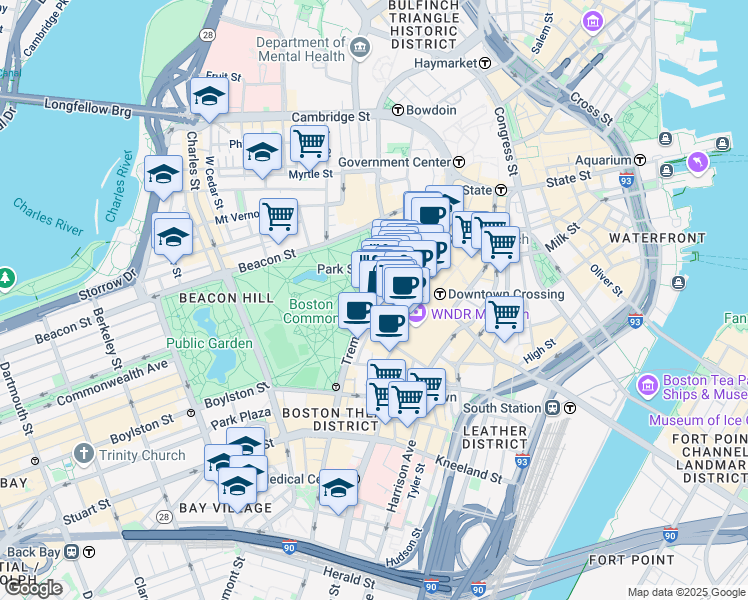Click the Boston Common label
Image resolution: width=748 pixels, height=600 pixels.
click(x=311, y=311)
